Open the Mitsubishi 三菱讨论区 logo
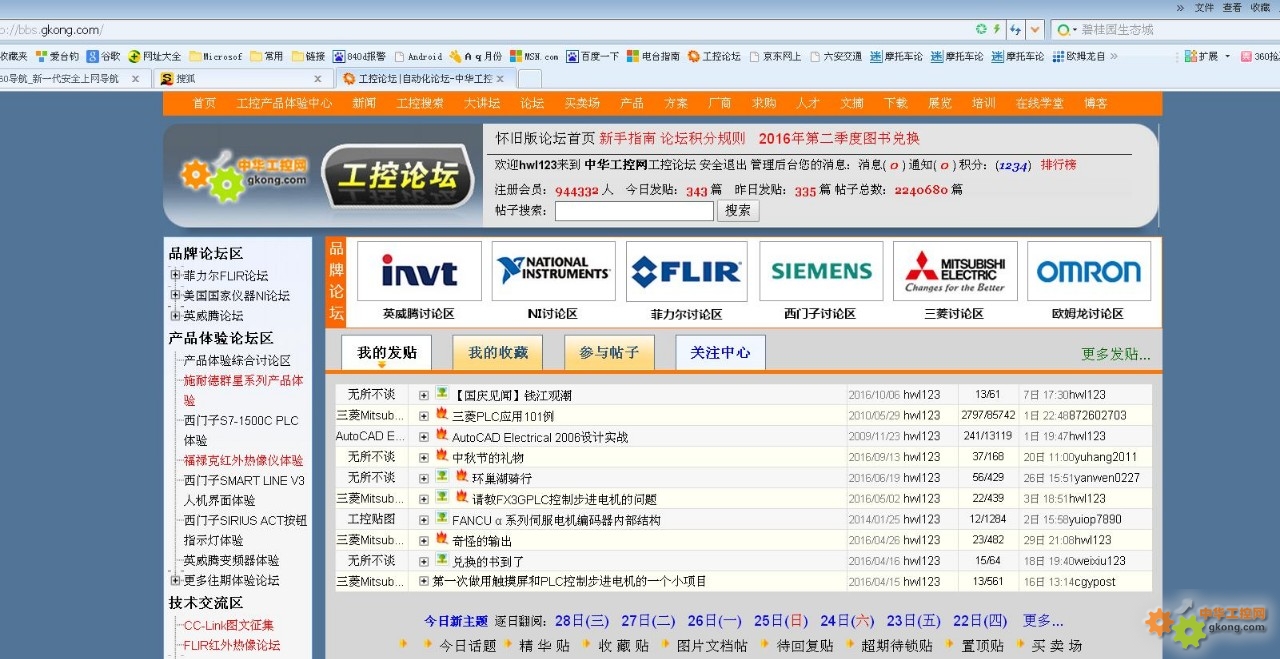 click(955, 271)
